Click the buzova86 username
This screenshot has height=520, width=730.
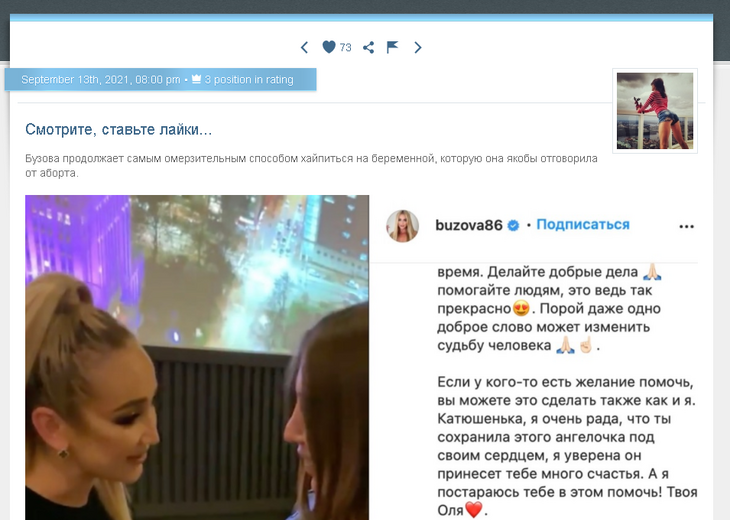469,226
